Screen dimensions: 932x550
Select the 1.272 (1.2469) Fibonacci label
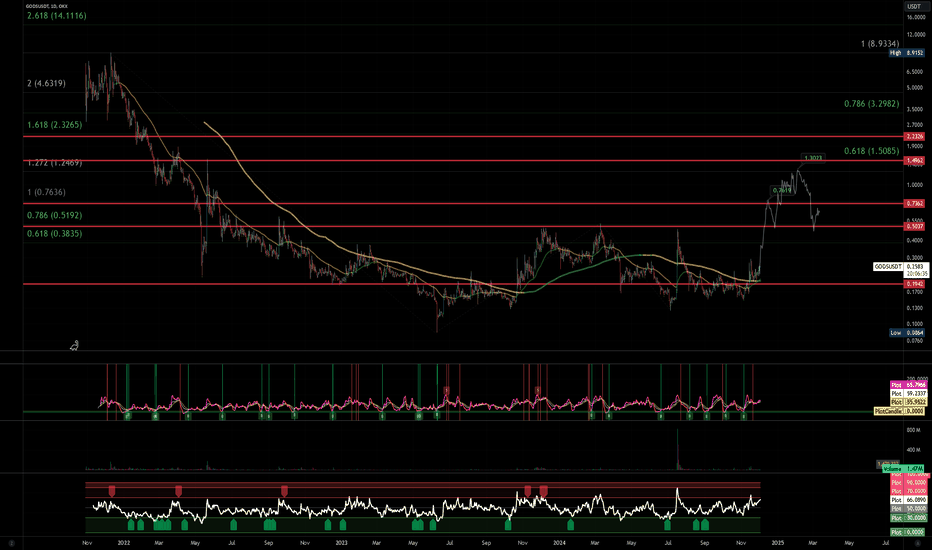point(55,162)
